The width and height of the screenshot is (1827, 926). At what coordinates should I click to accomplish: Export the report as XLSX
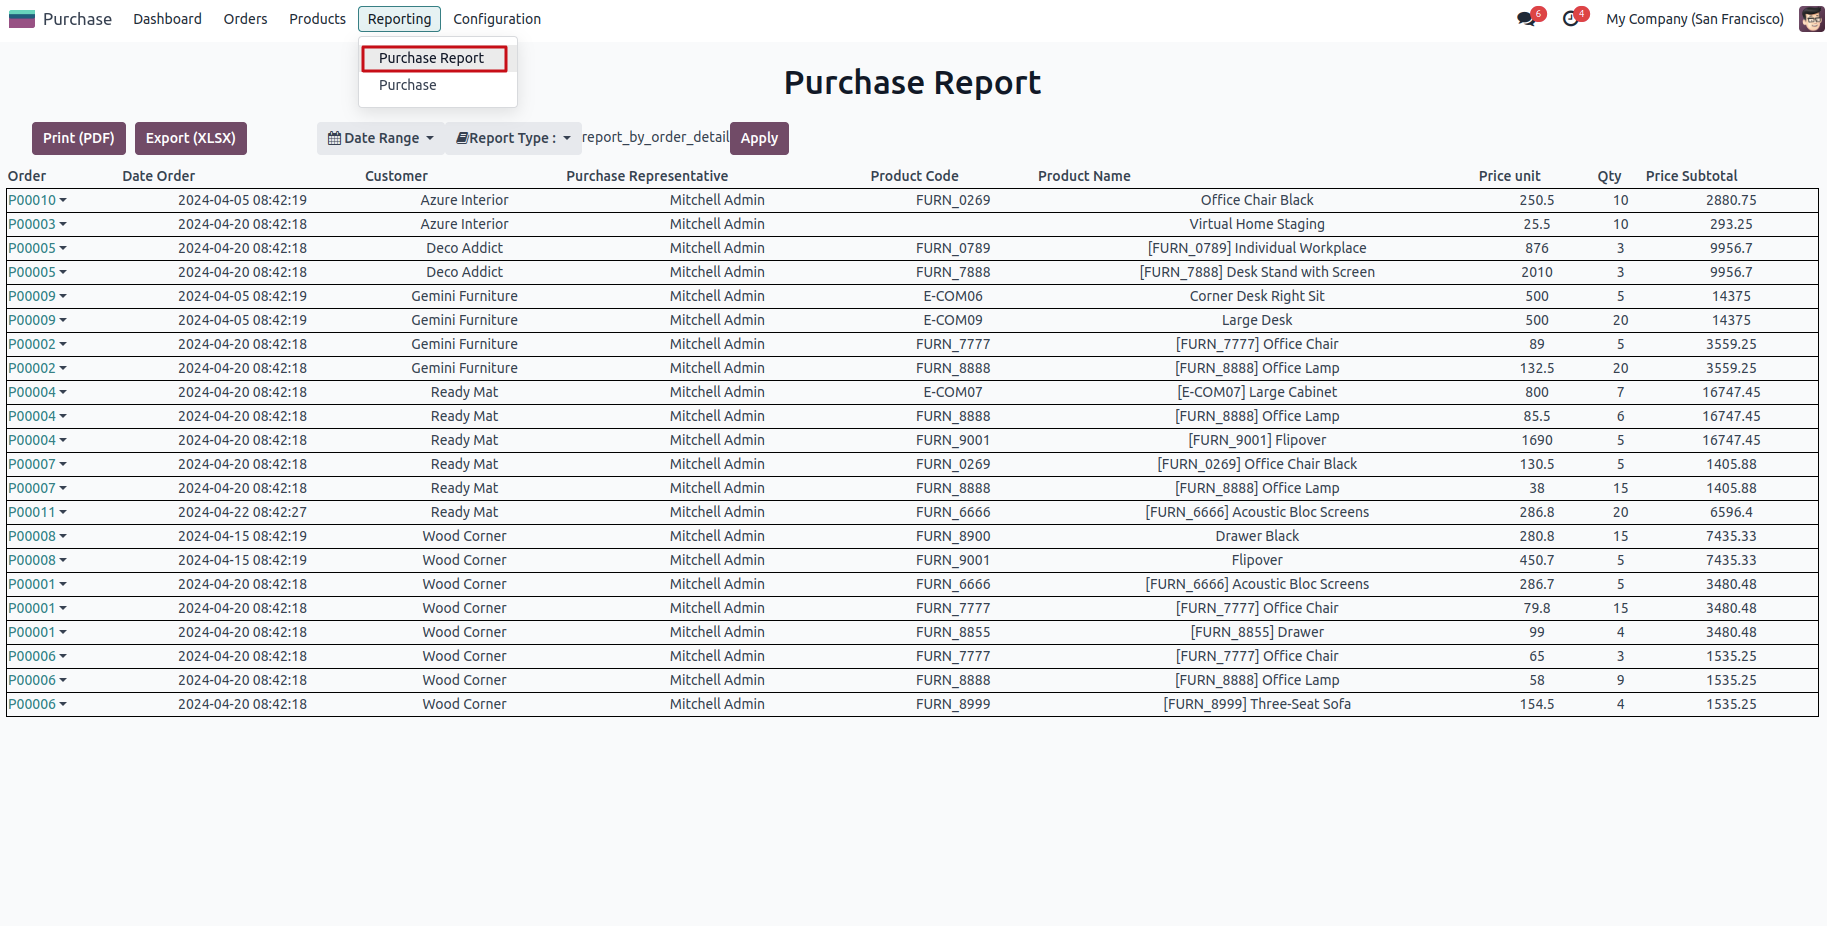tap(190, 138)
